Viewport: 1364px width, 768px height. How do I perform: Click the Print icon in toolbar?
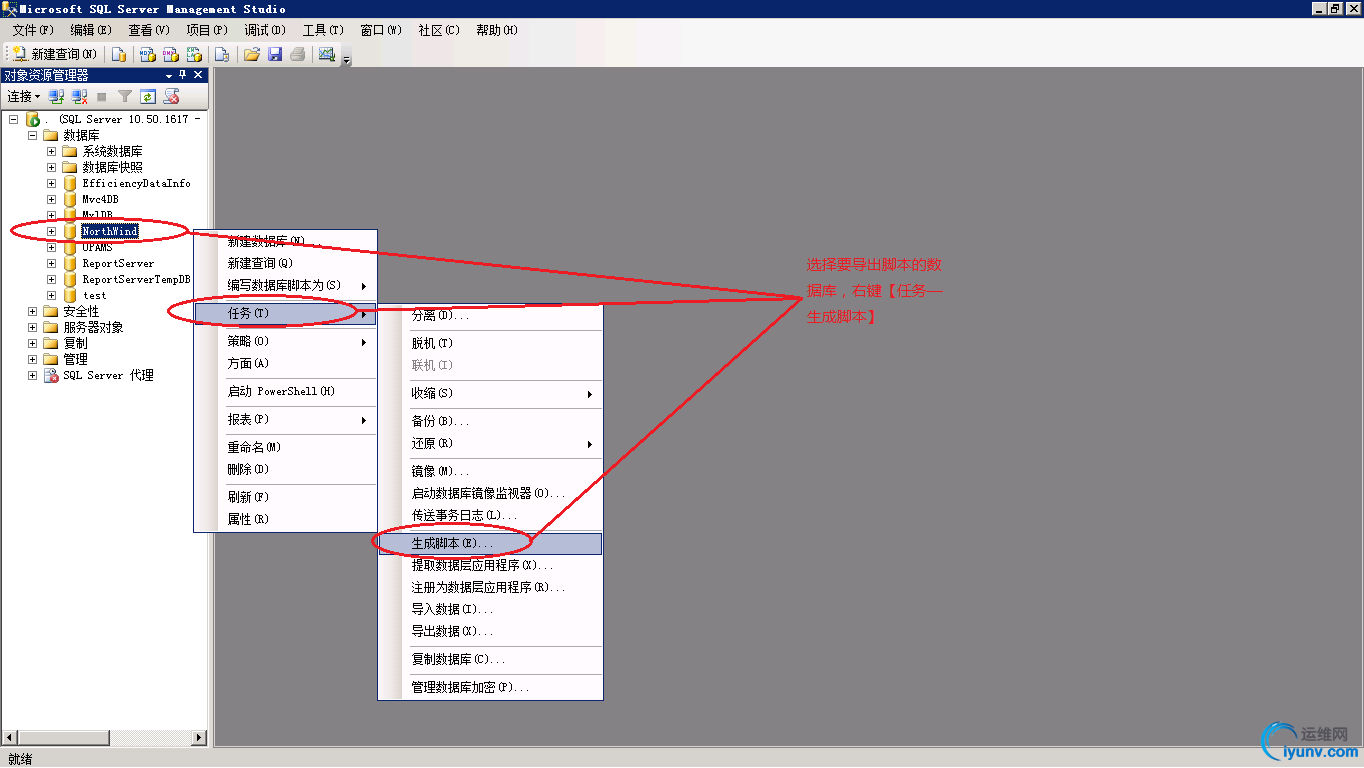click(x=297, y=54)
